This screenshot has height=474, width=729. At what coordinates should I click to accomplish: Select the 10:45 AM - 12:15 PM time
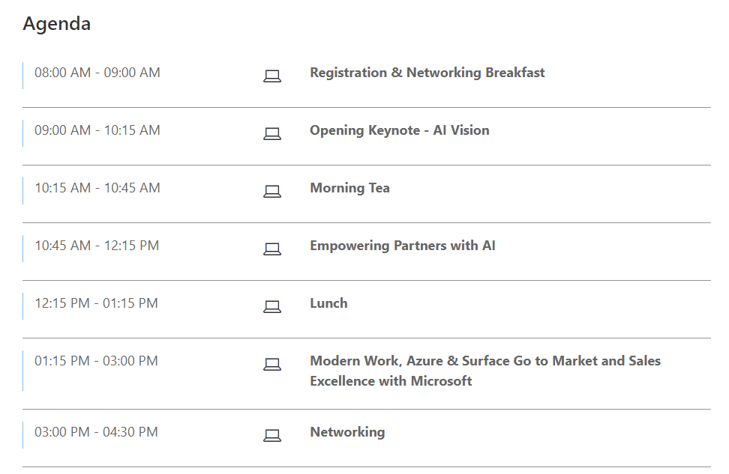pos(97,245)
